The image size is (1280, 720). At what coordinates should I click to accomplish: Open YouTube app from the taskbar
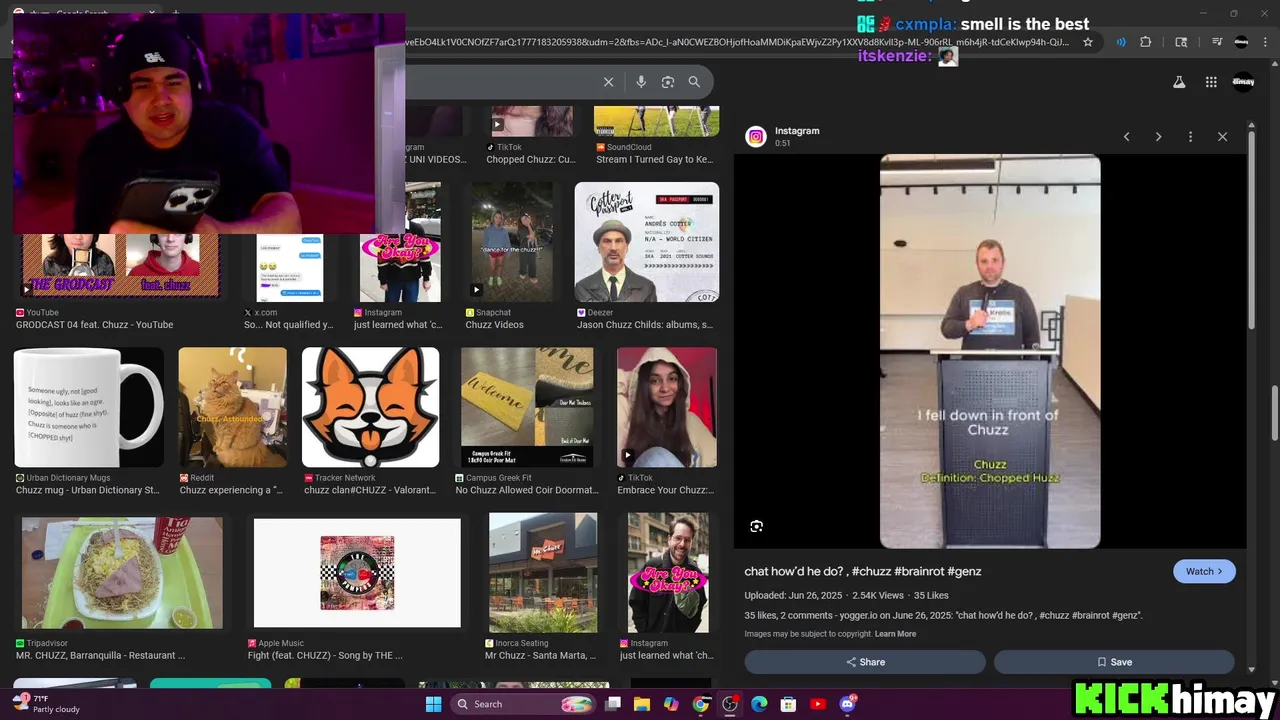(x=818, y=704)
